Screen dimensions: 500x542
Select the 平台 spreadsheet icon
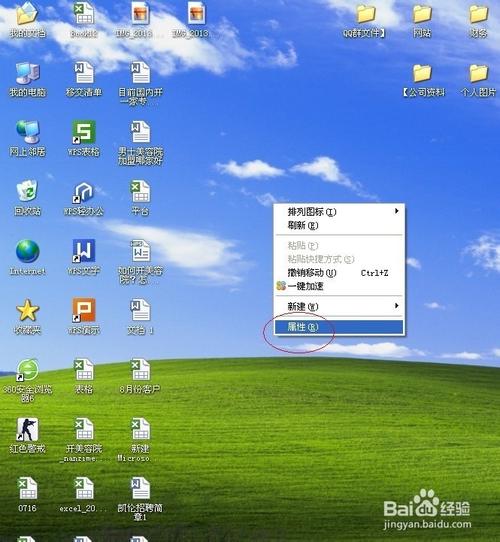point(140,191)
